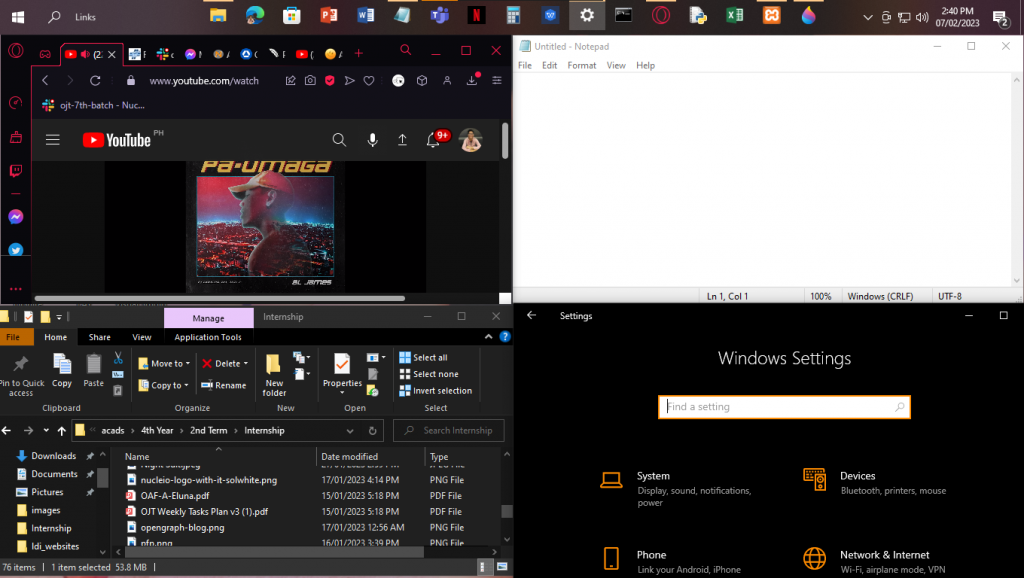Open Downloads in Explorer navigation pane
1024x578 pixels.
[x=54, y=456]
